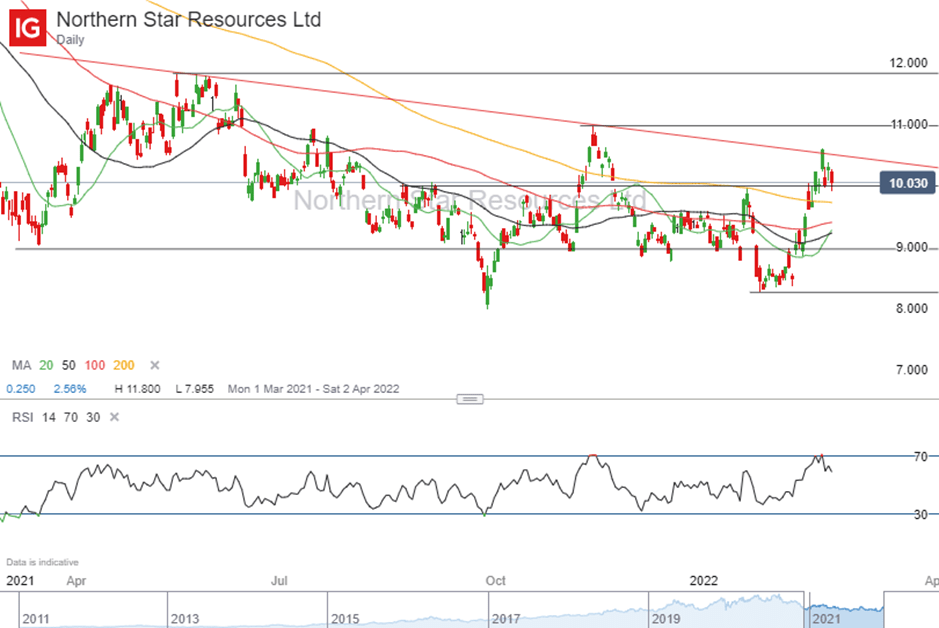Jump to 2011 in the history navigator
The height and width of the screenshot is (628, 939).
(36, 619)
